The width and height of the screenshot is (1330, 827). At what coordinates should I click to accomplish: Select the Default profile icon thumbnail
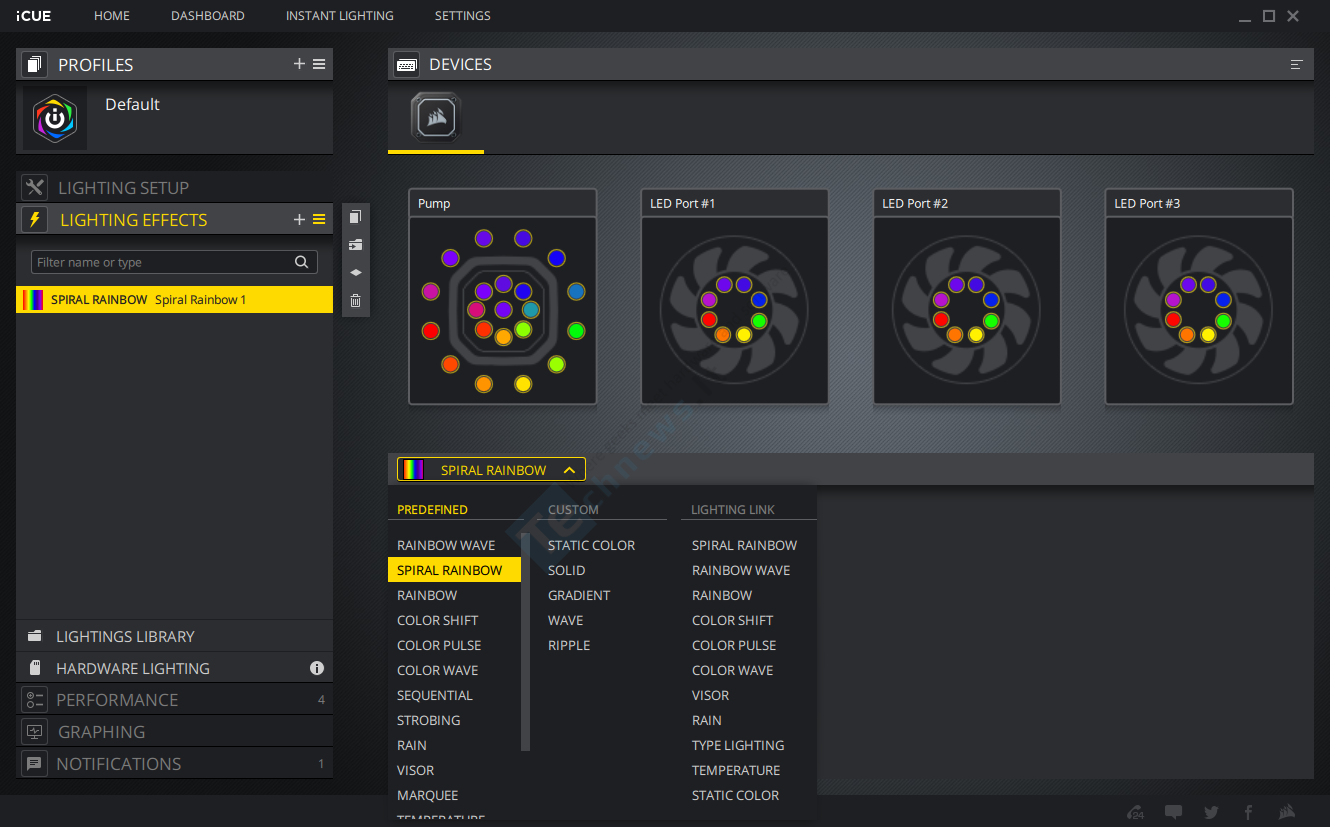pyautogui.click(x=55, y=118)
